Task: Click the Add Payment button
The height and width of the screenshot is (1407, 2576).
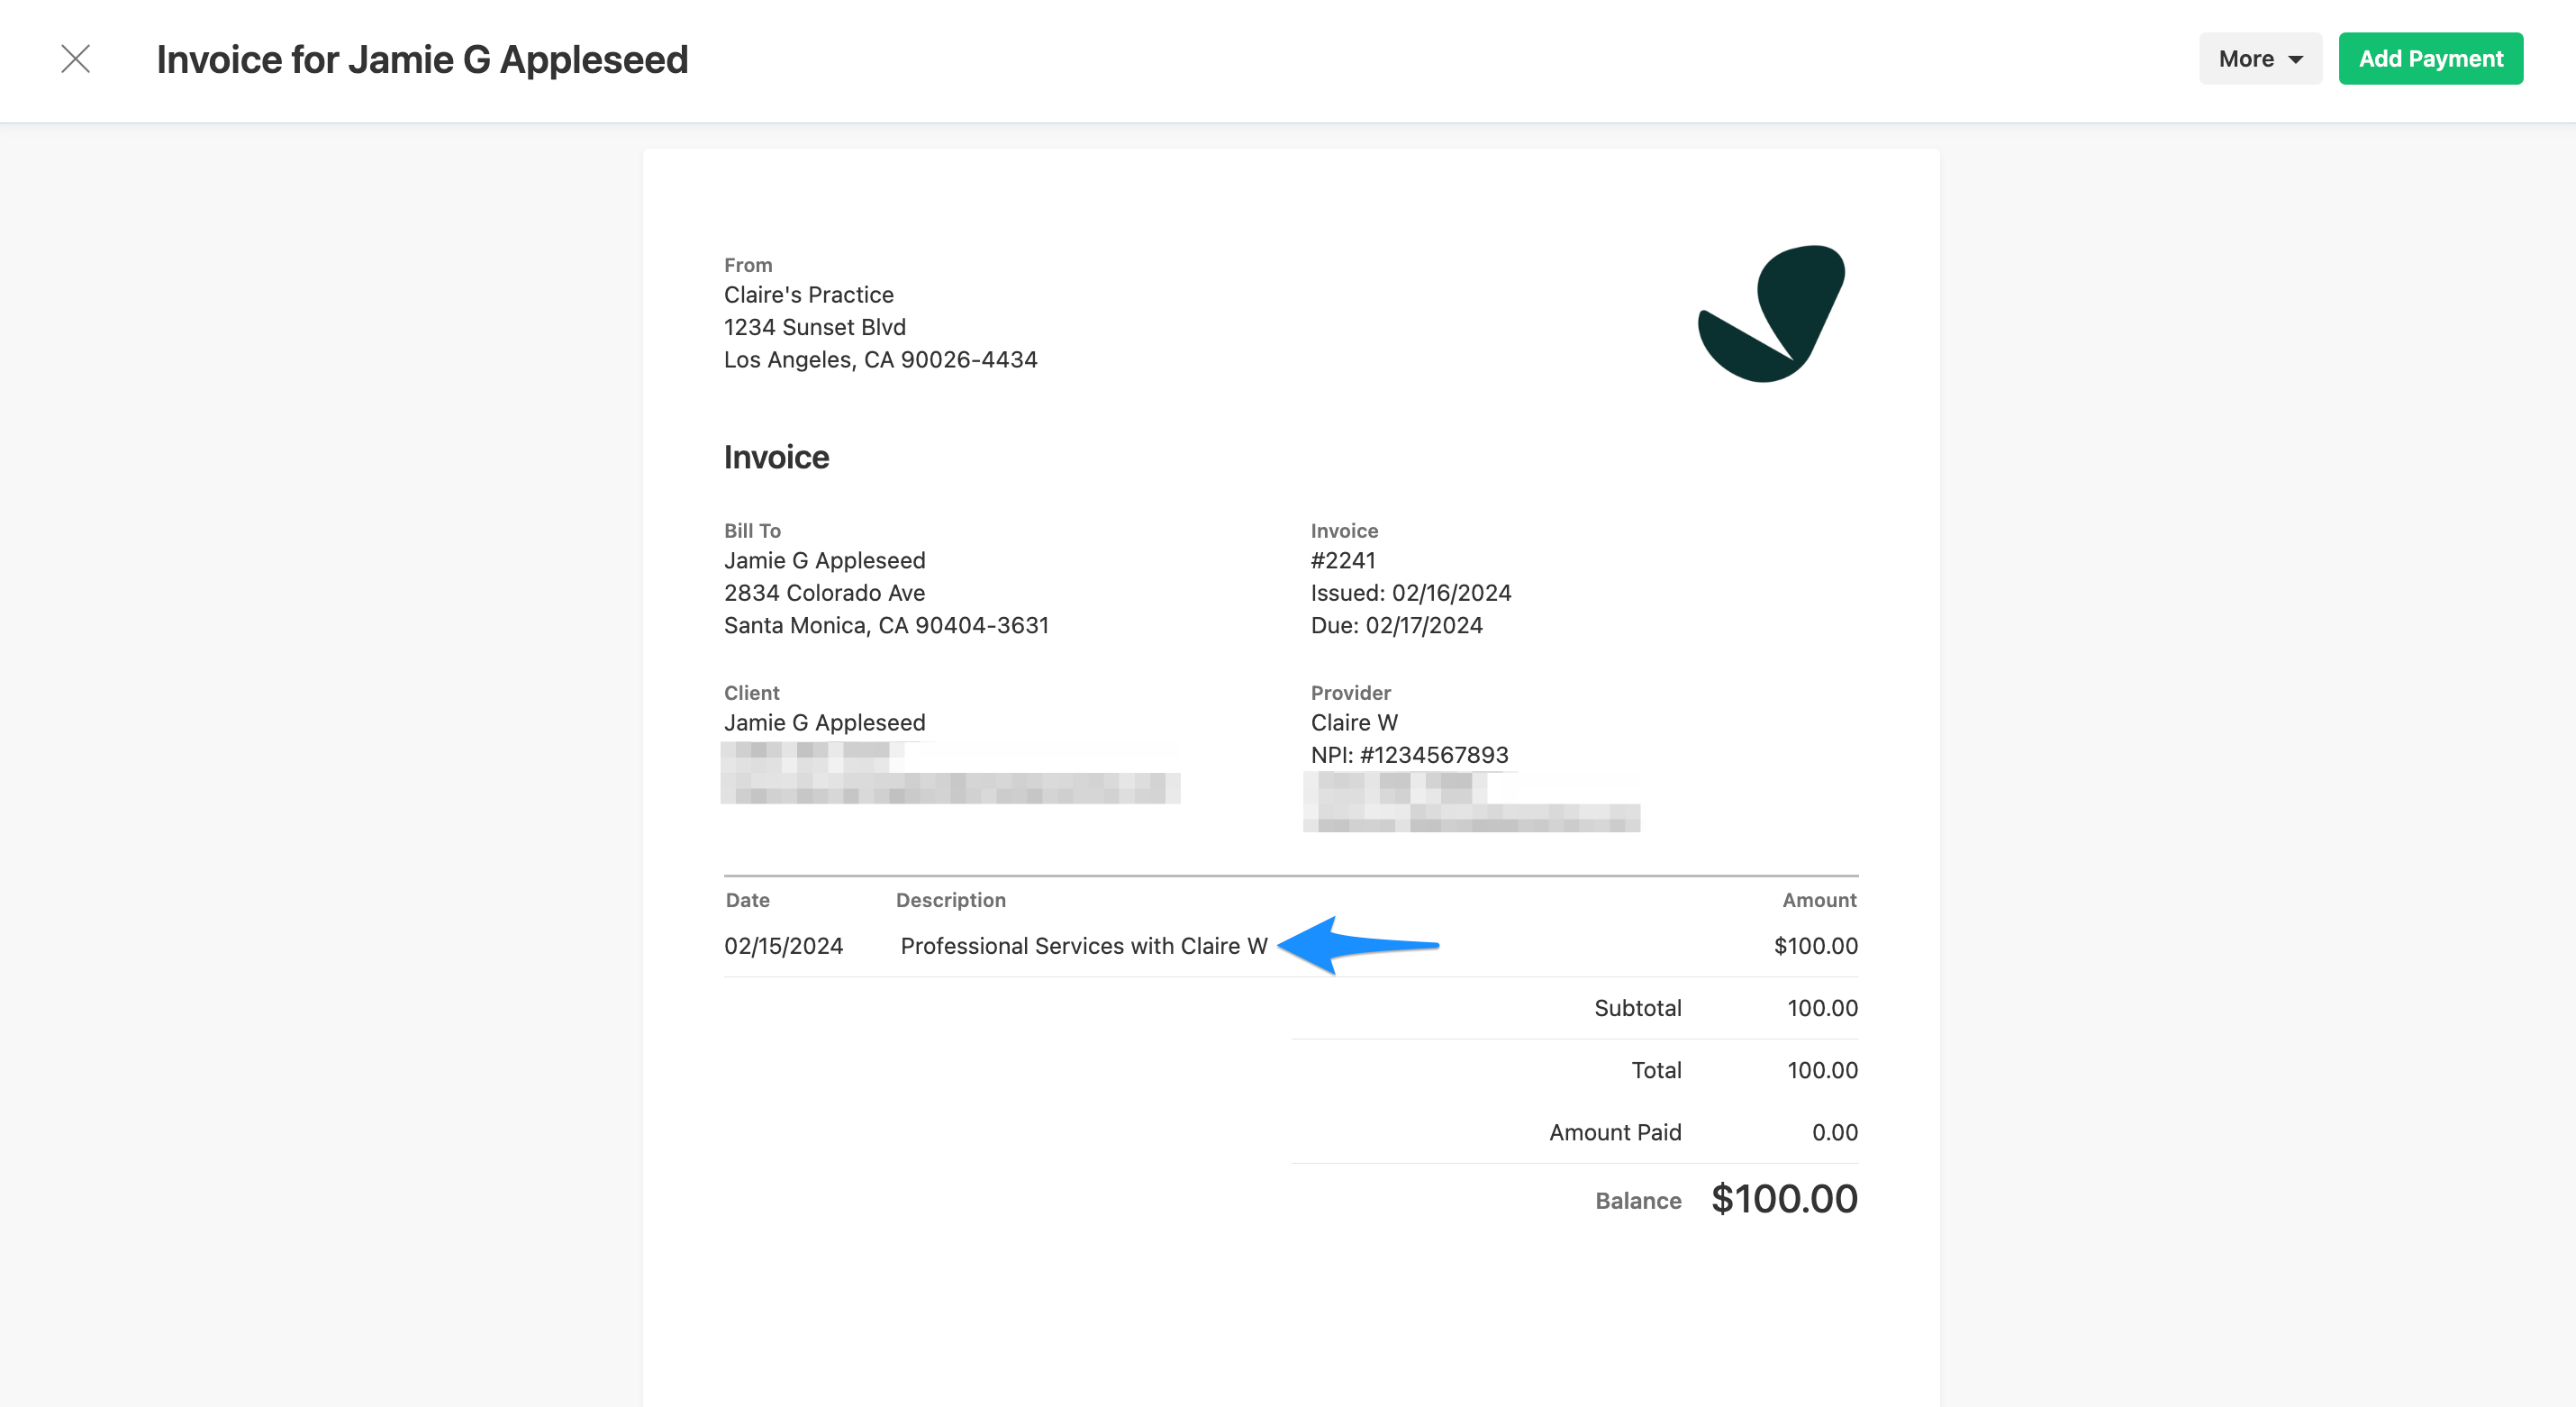Action: pyautogui.click(x=2430, y=59)
